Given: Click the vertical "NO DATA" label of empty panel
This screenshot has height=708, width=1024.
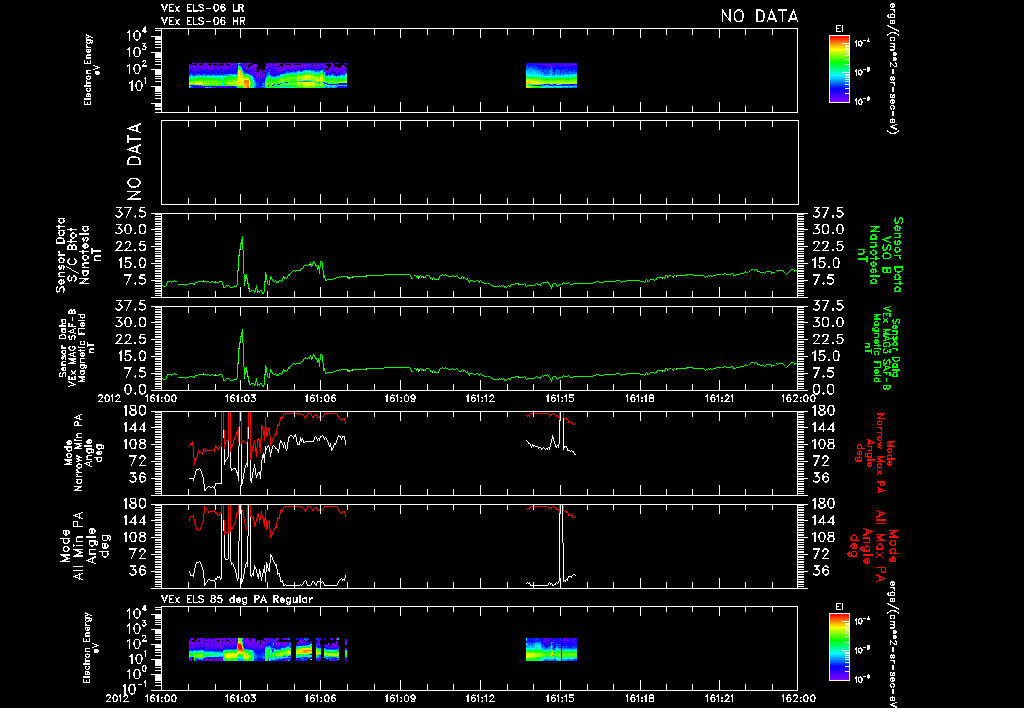Looking at the screenshot, I should coord(134,161).
